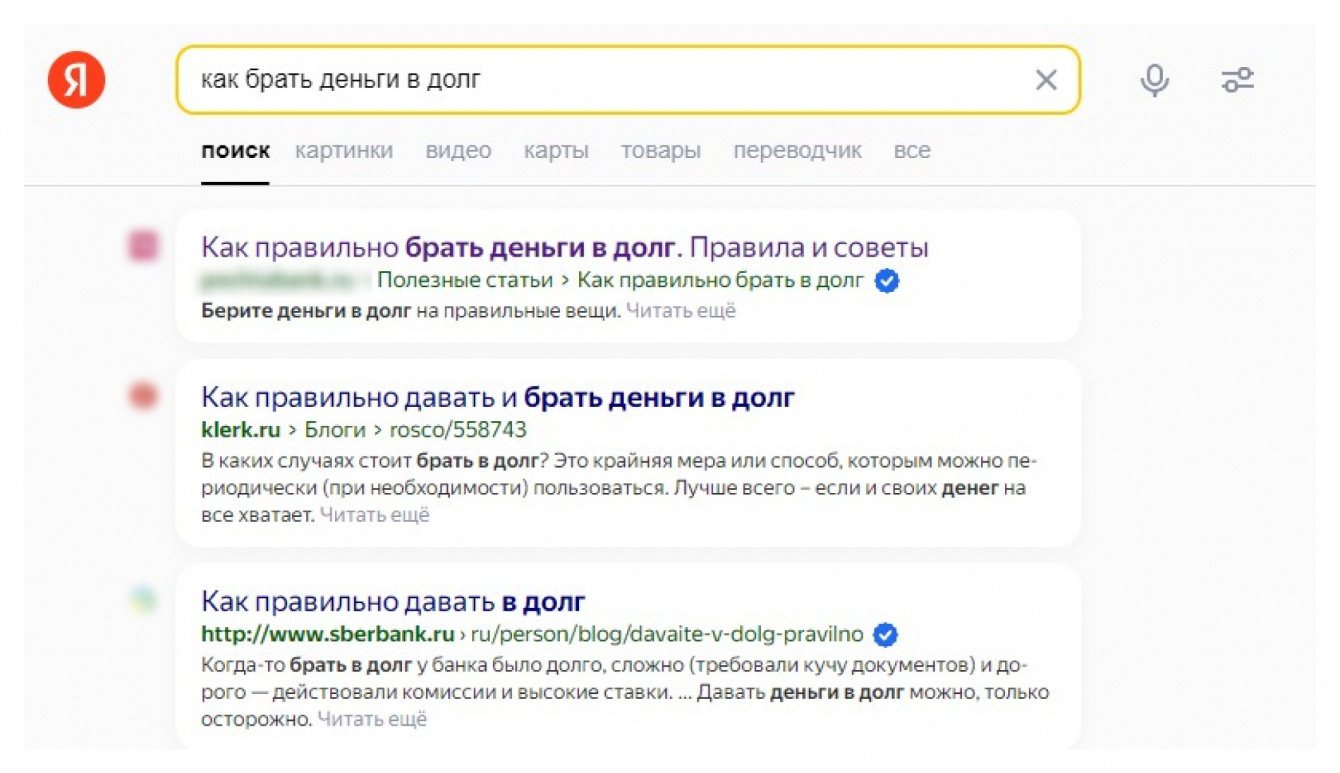Click the favicon of the klerk.ru result
Image resolution: width=1340 pixels, height=773 pixels.
pyautogui.click(x=144, y=397)
